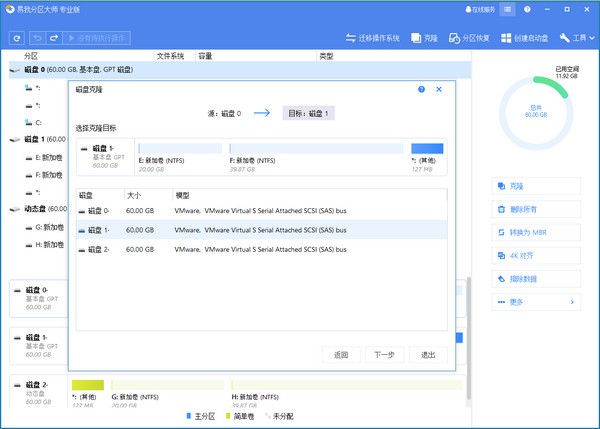Click the 下一步 button

(x=384, y=355)
